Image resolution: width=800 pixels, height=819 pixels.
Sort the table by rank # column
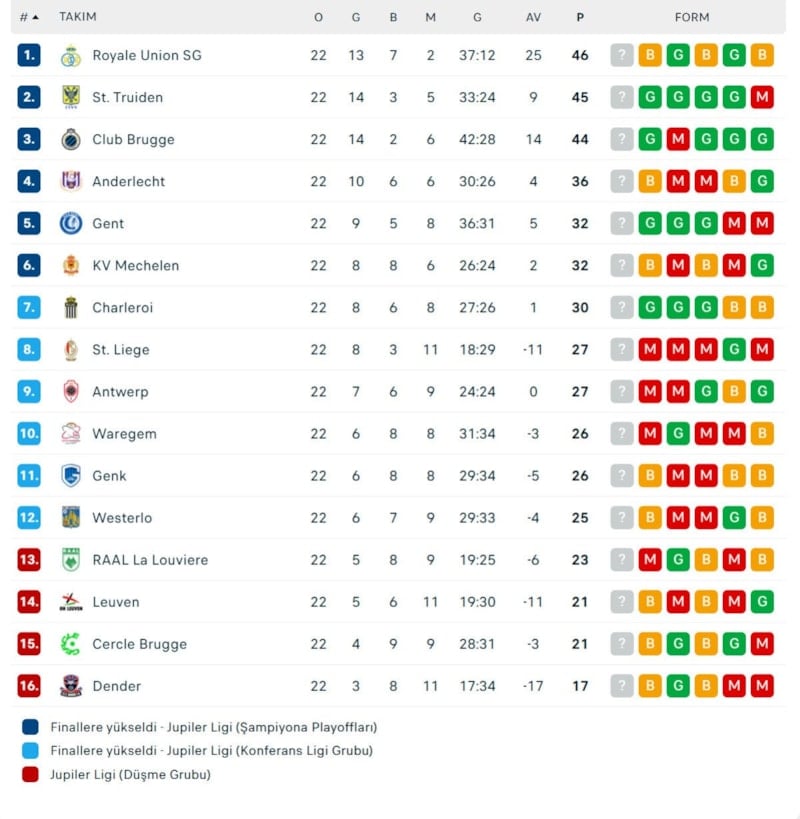coord(29,17)
